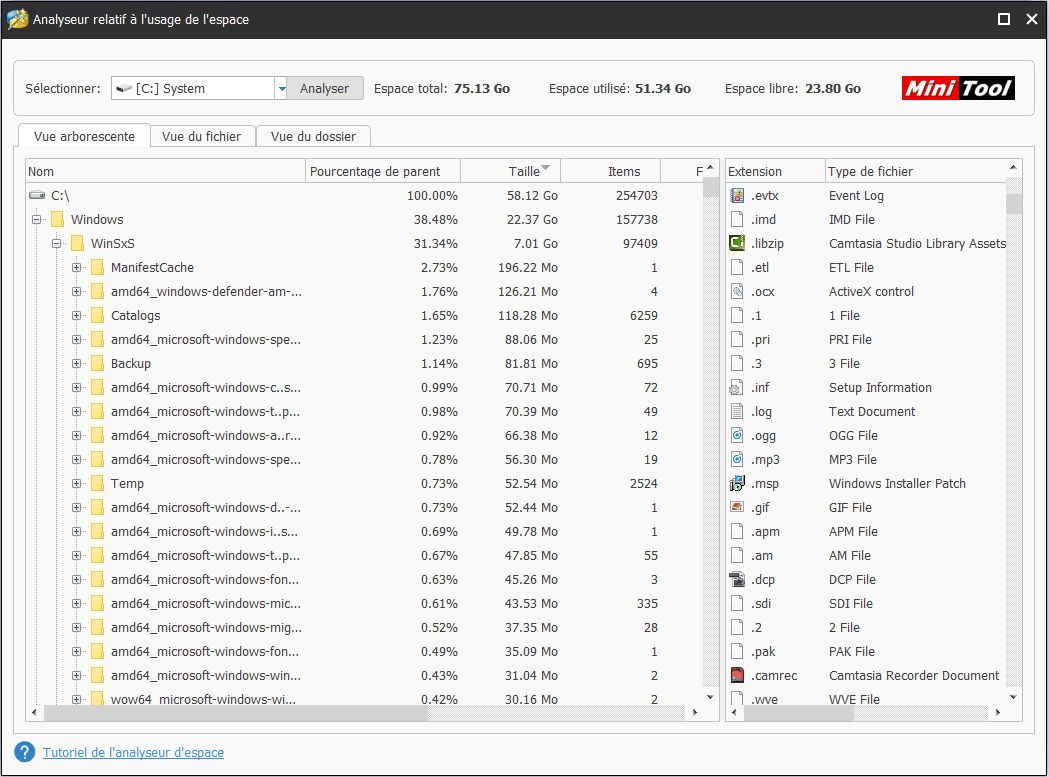Click the .dcp DCP File icon

(x=738, y=579)
